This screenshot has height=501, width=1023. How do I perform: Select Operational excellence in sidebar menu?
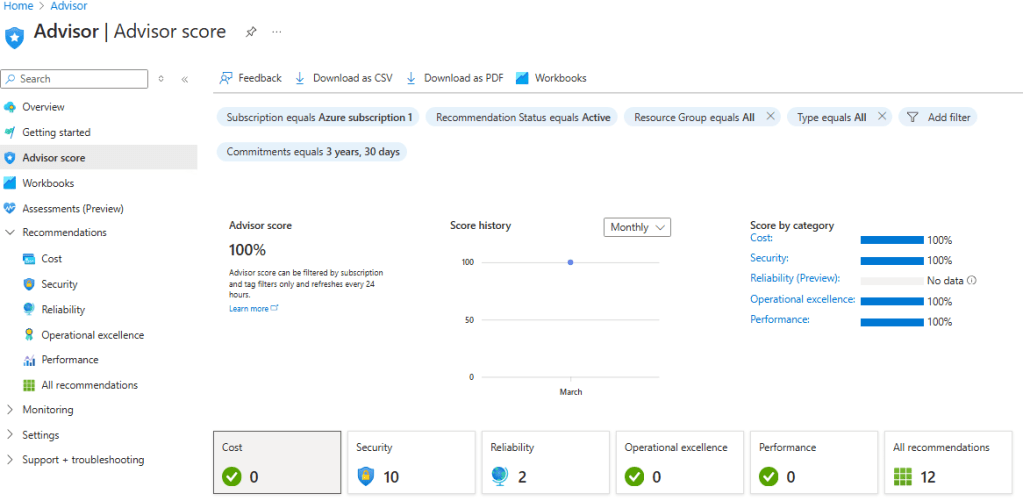[x=92, y=335]
